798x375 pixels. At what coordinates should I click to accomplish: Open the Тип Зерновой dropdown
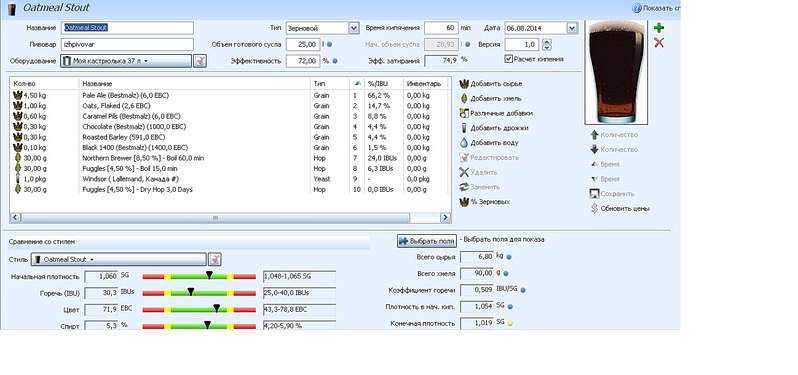pyautogui.click(x=354, y=28)
